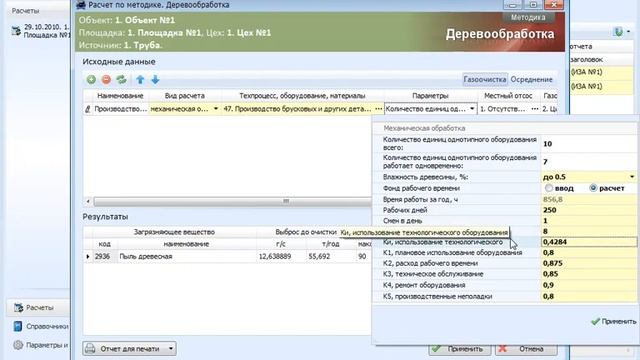
Task: Edit total equipment units field 10
Action: click(x=589, y=144)
